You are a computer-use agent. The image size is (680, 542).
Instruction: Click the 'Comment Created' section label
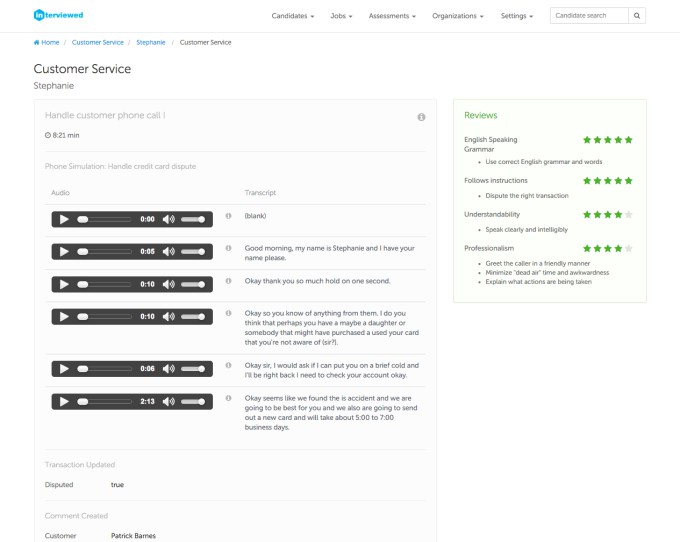[x=76, y=516]
